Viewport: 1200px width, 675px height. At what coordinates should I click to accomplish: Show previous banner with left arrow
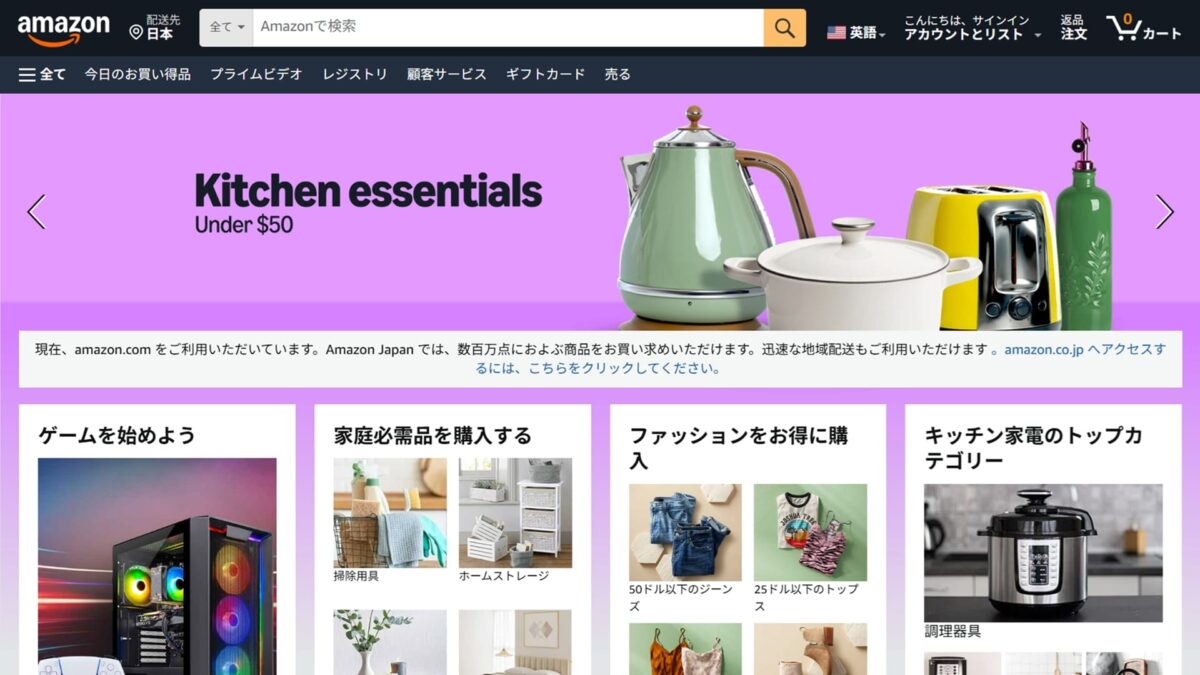(37, 212)
